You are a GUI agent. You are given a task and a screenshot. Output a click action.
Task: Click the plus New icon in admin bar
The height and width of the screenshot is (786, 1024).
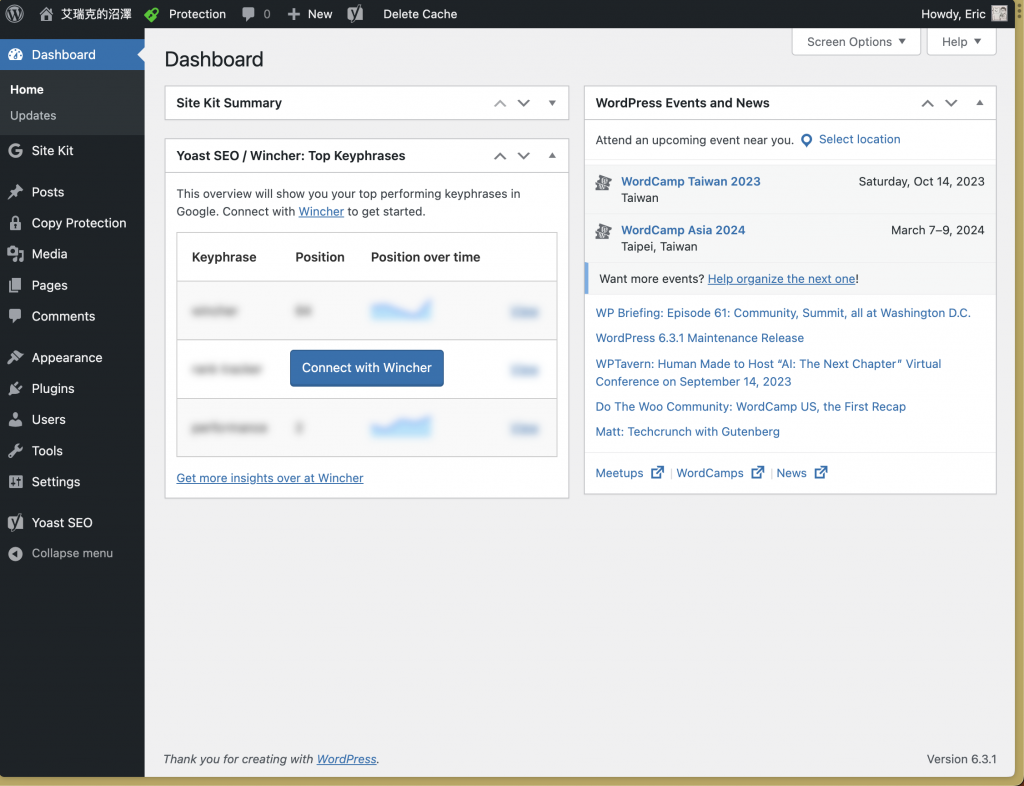pos(294,14)
